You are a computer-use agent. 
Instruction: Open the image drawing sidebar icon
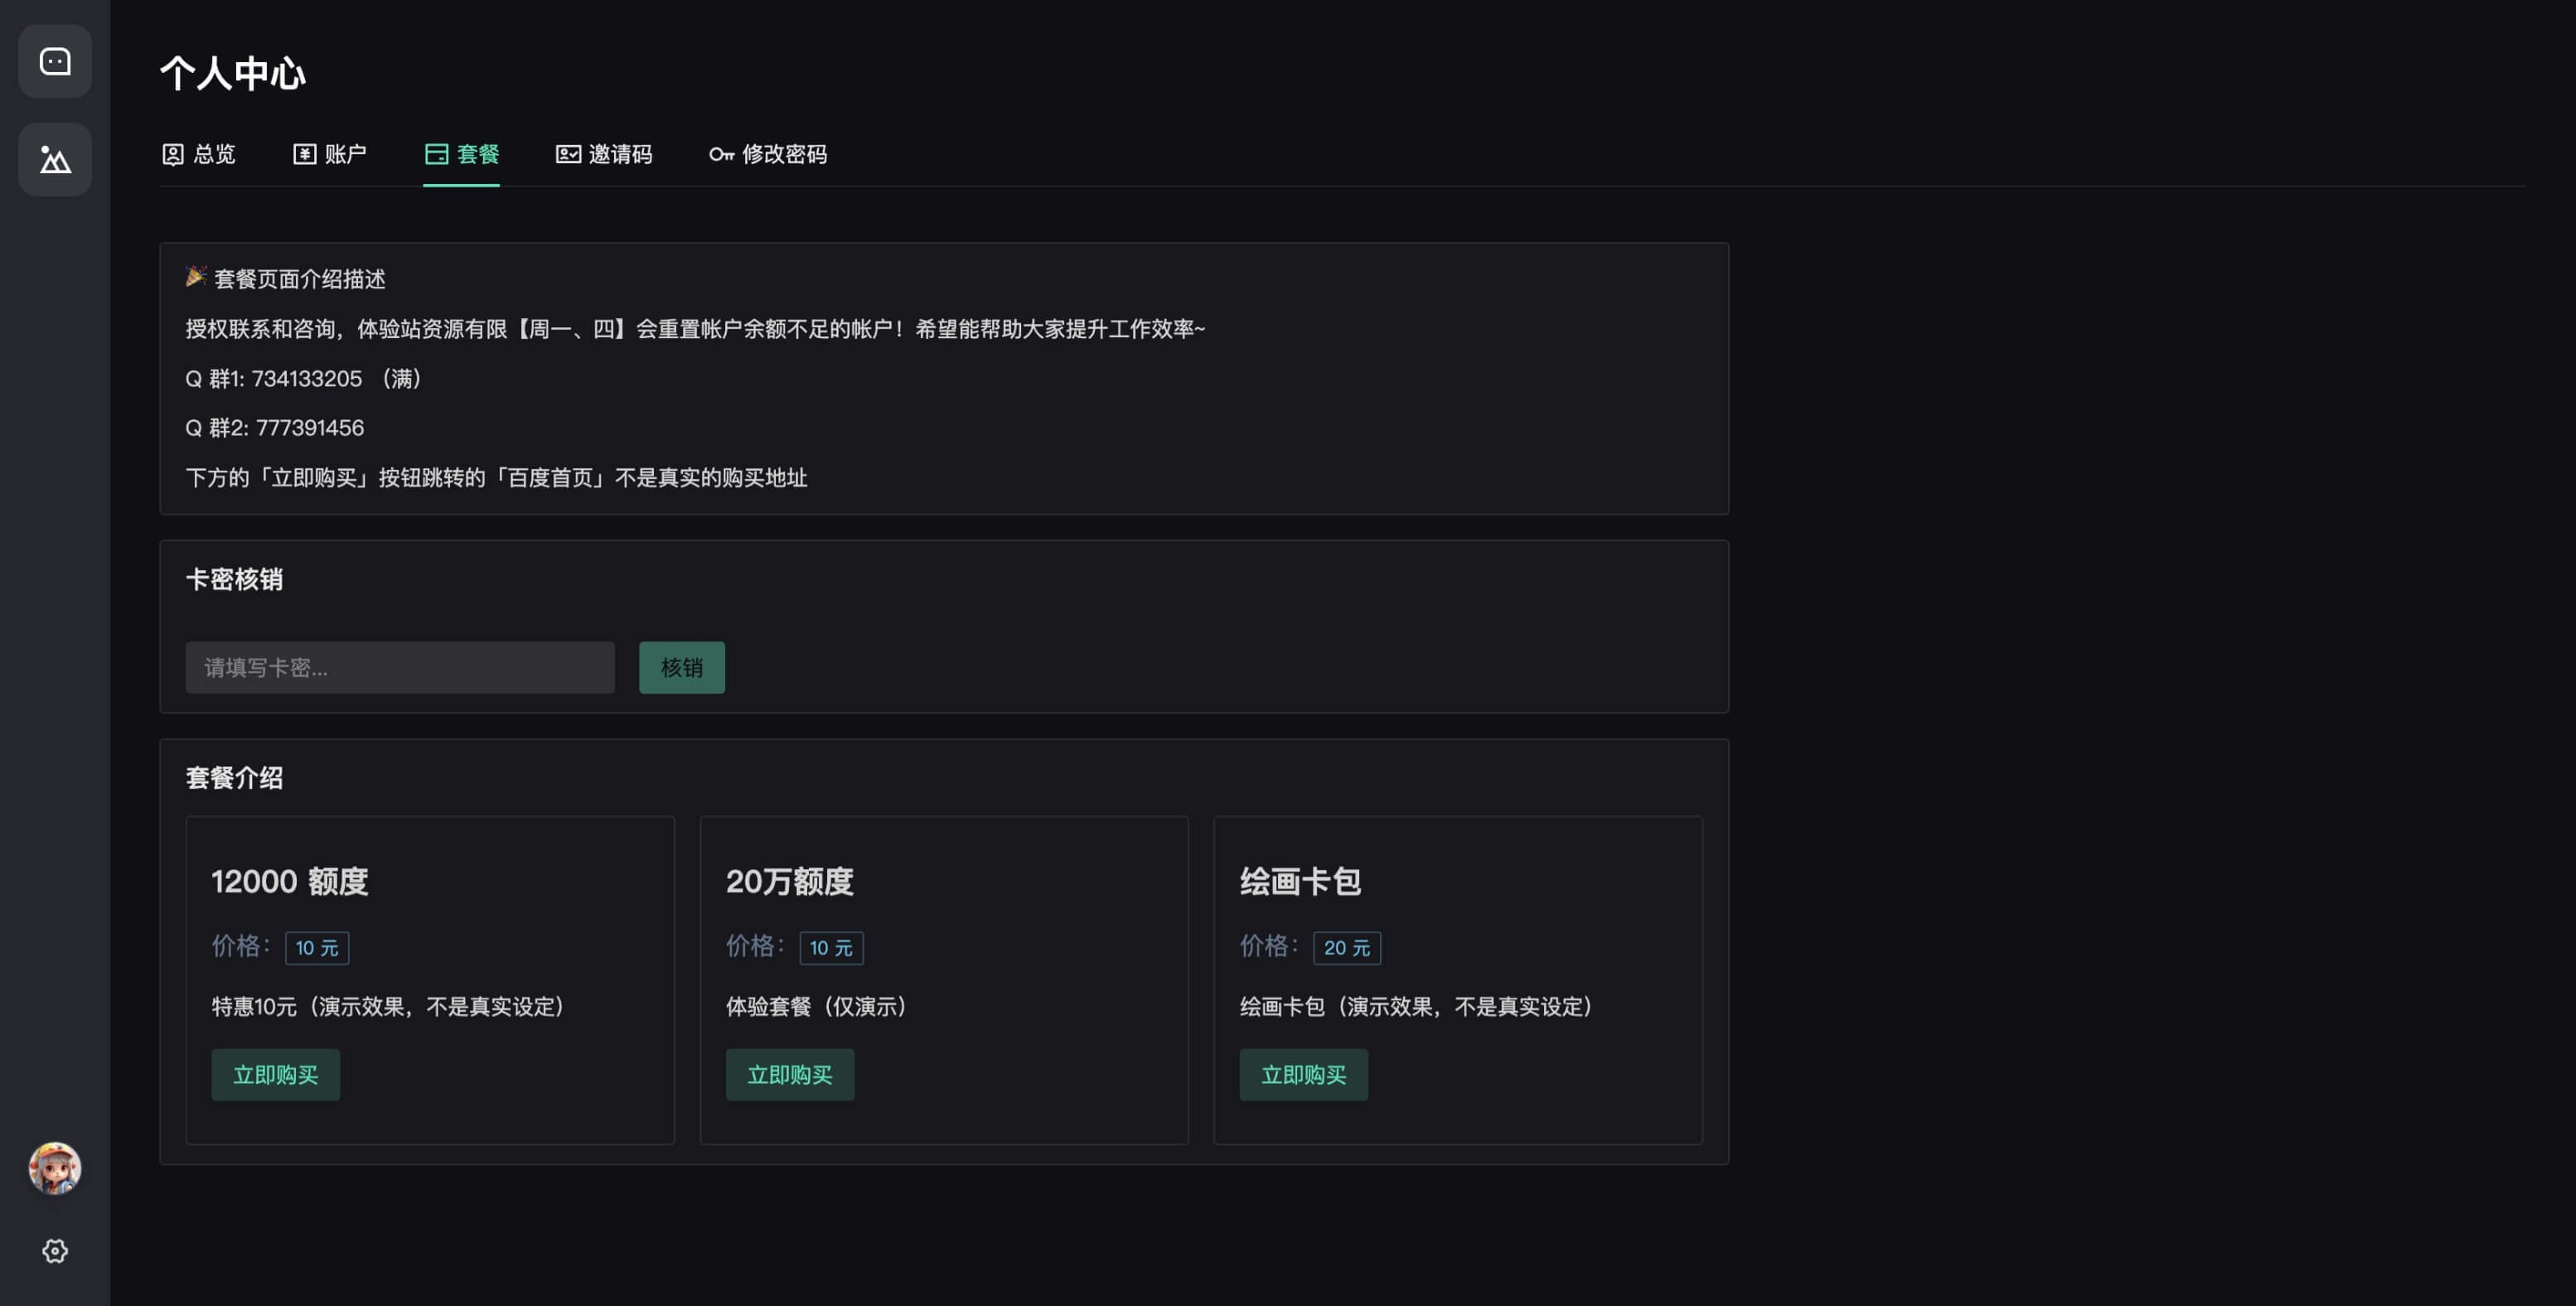tap(55, 160)
